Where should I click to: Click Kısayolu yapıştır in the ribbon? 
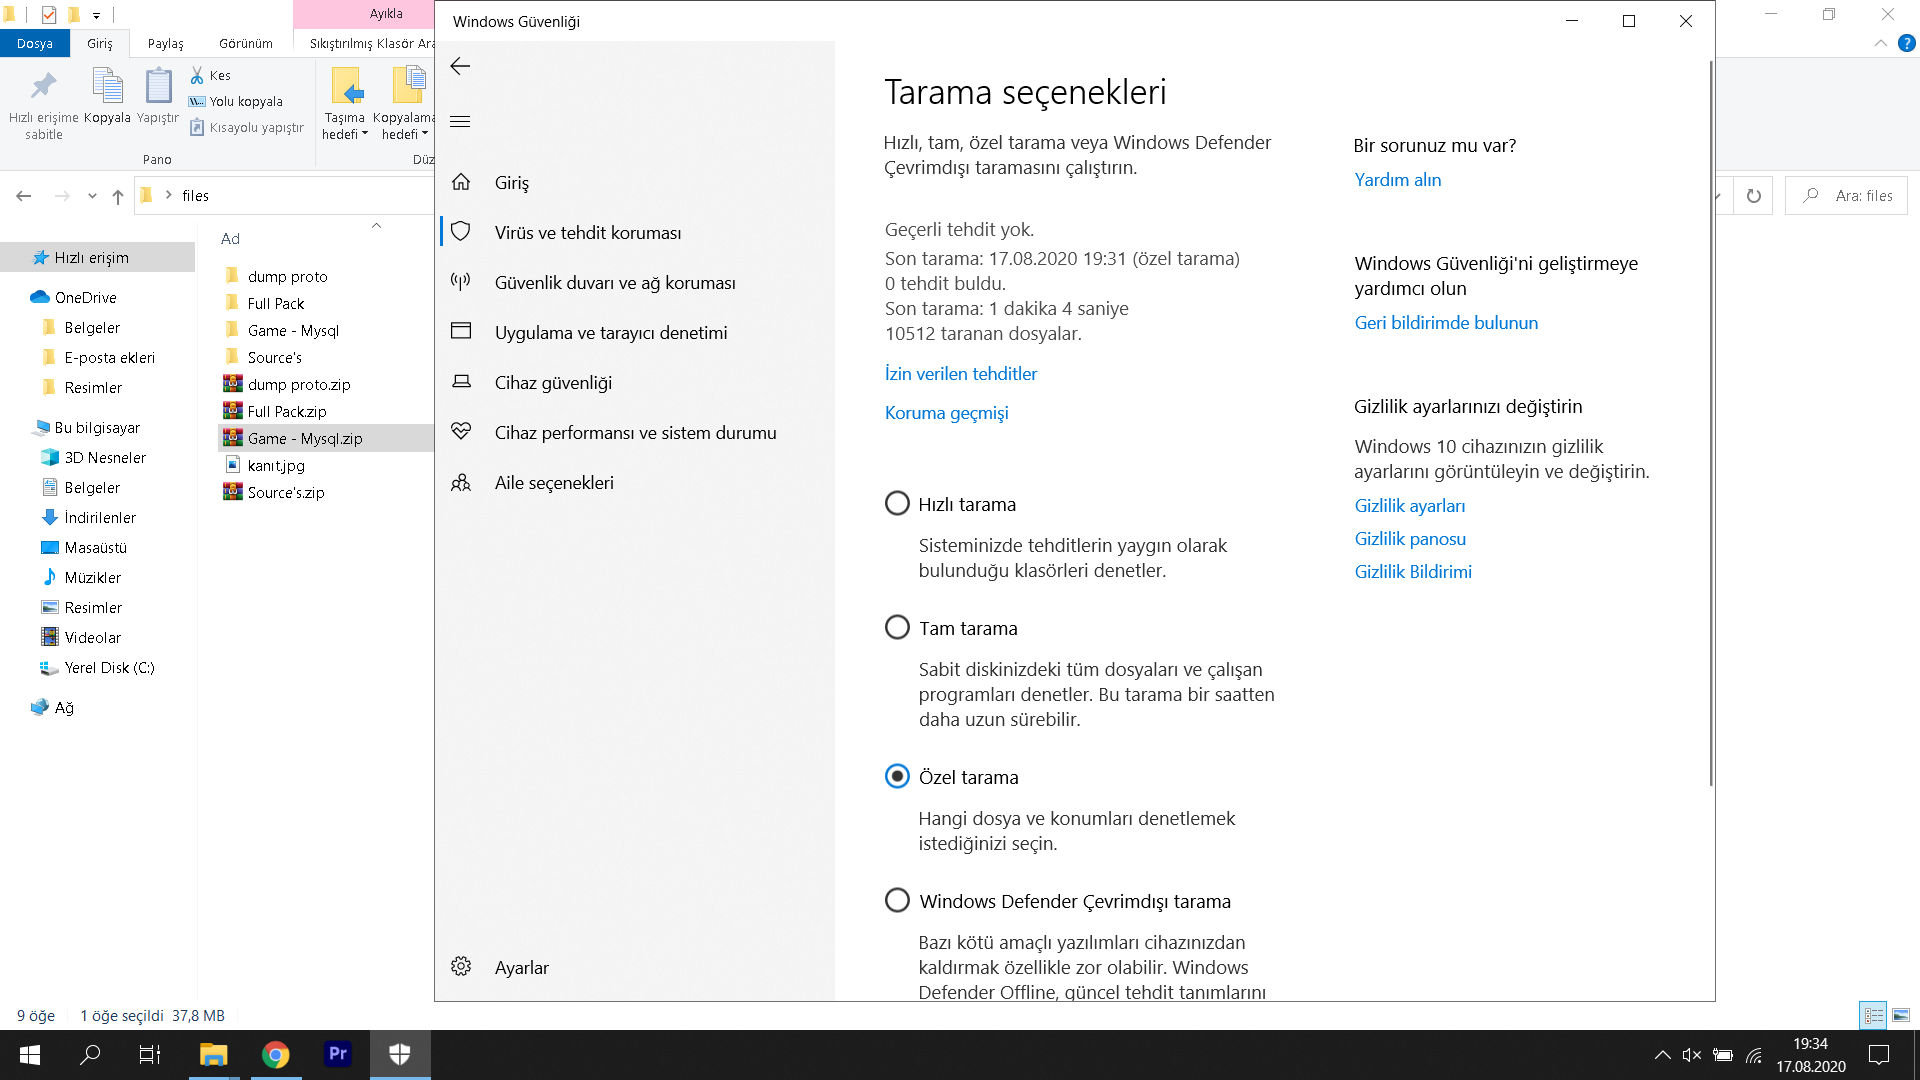pos(247,127)
